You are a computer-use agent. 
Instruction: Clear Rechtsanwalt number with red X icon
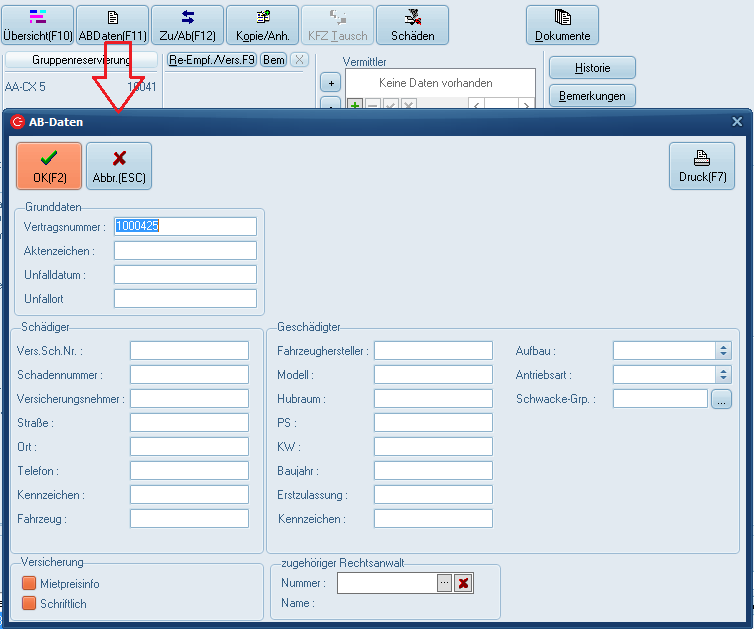(463, 583)
